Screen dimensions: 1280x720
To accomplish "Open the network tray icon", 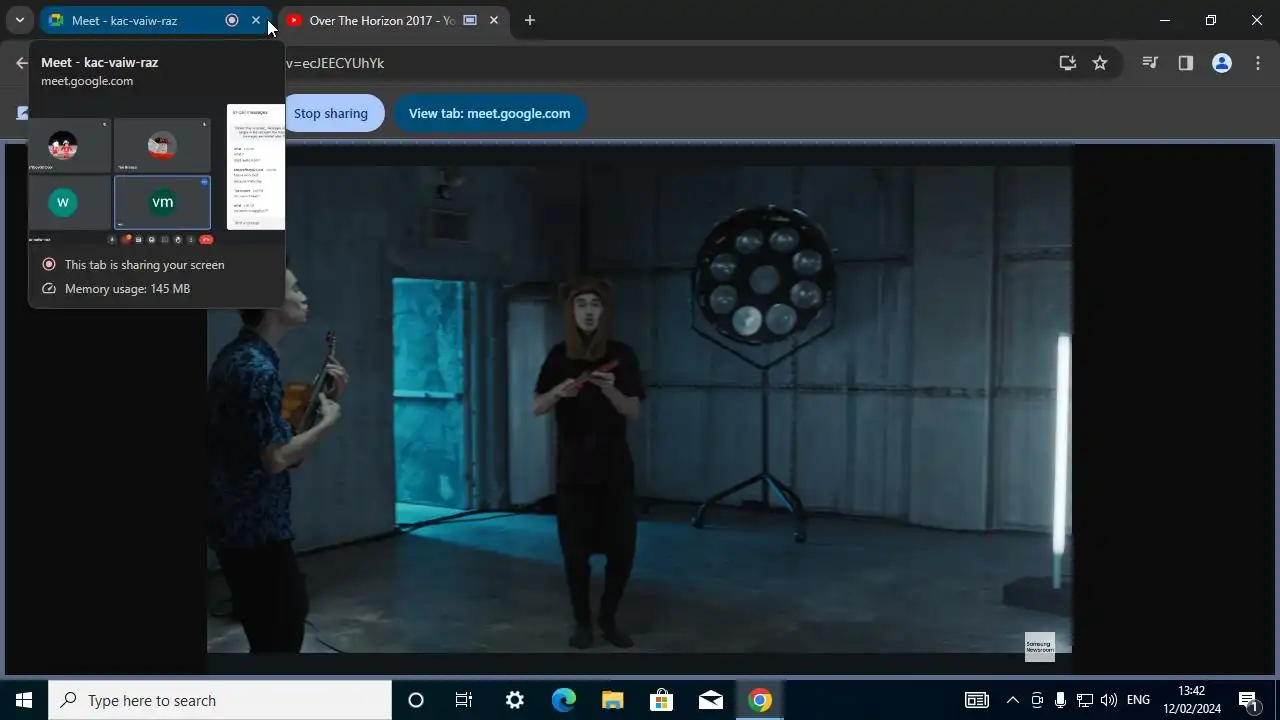I will point(1084,700).
